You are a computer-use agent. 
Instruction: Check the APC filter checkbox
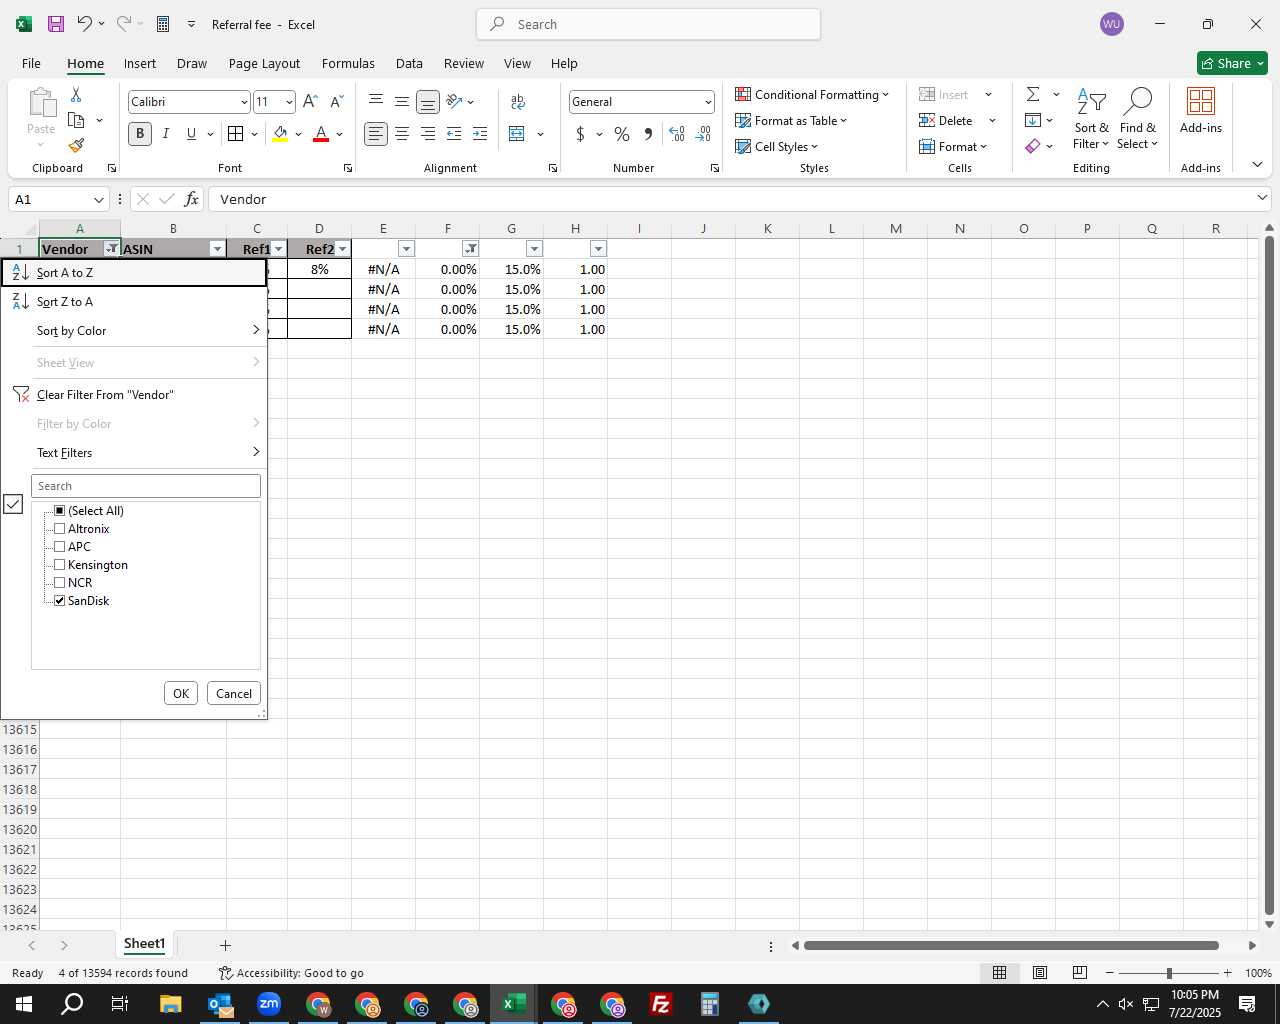[x=60, y=547]
